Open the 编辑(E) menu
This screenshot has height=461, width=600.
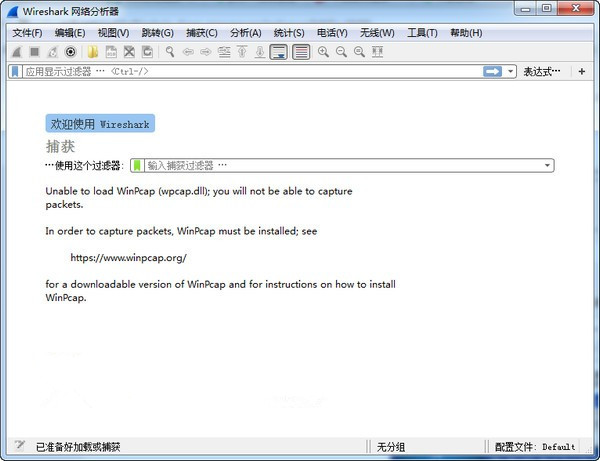[x=70, y=33]
